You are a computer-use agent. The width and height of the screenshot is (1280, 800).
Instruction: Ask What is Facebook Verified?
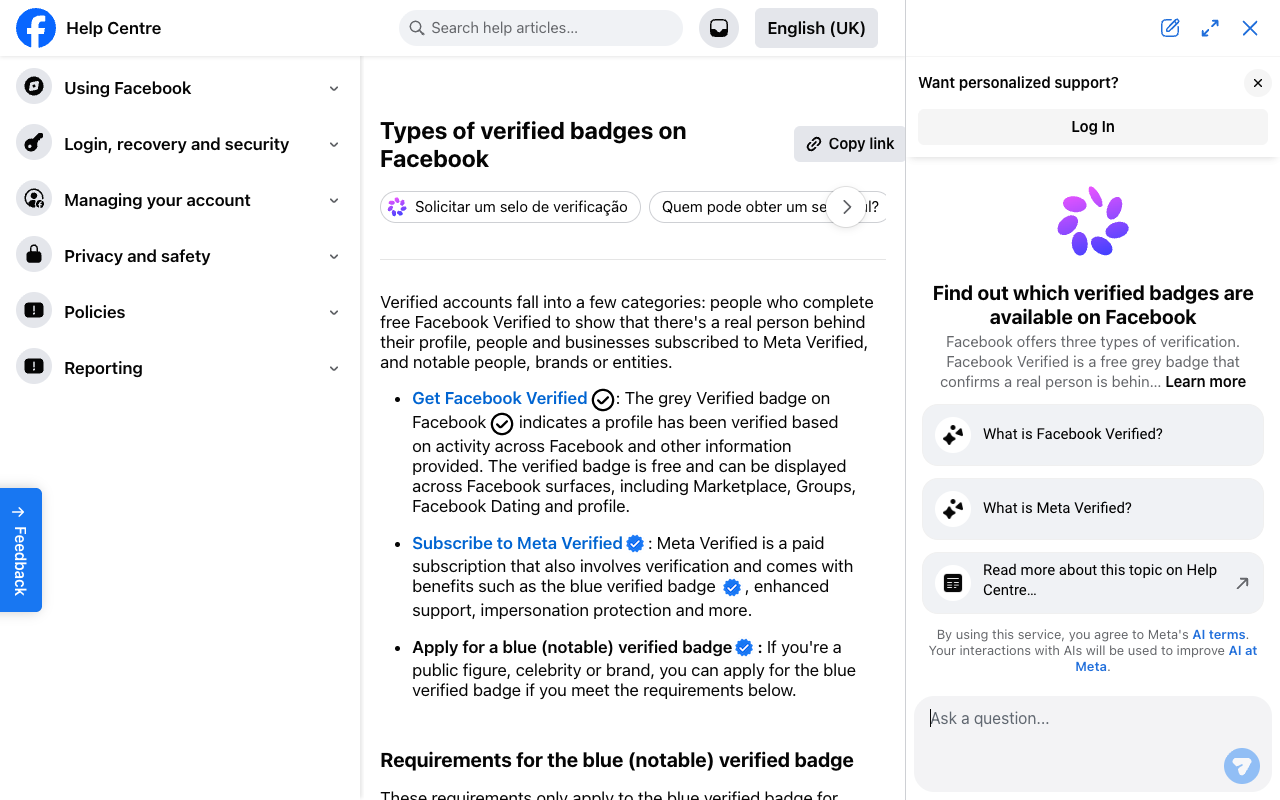click(1093, 435)
